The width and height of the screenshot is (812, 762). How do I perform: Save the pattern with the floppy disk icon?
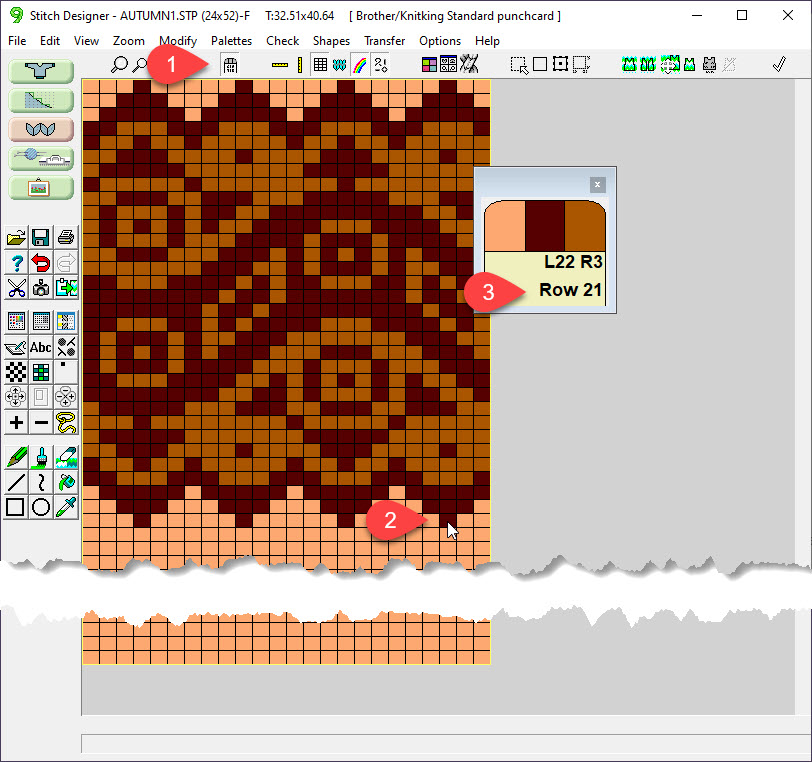(x=41, y=238)
